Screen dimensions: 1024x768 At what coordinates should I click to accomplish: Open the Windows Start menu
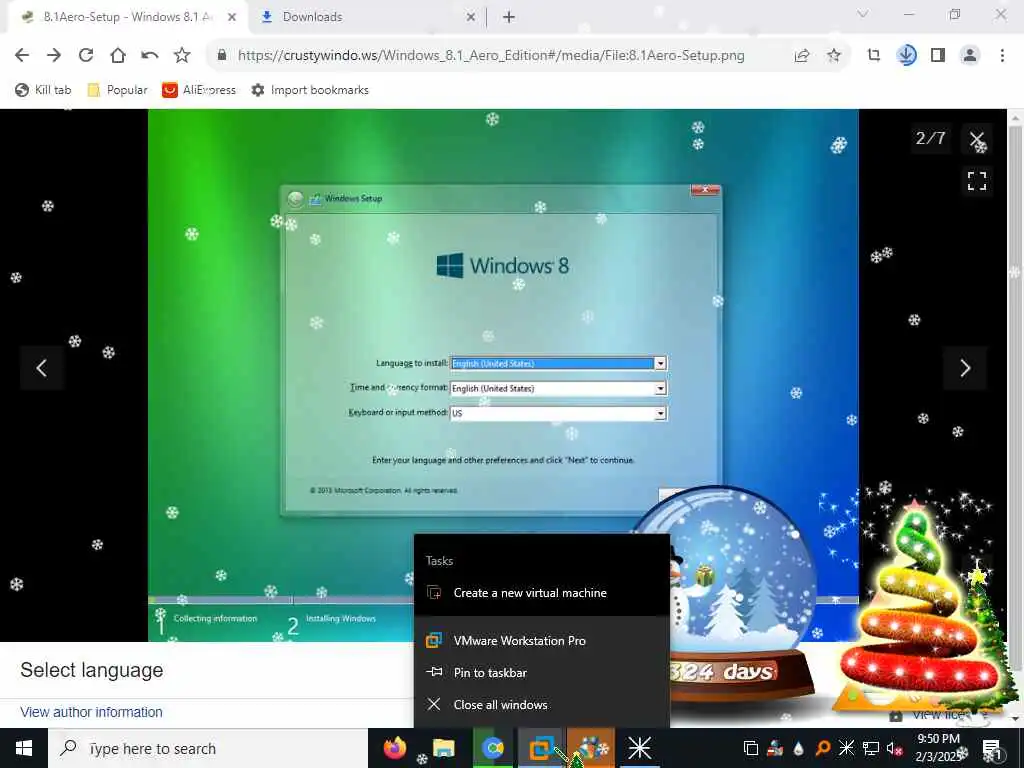pos(24,748)
